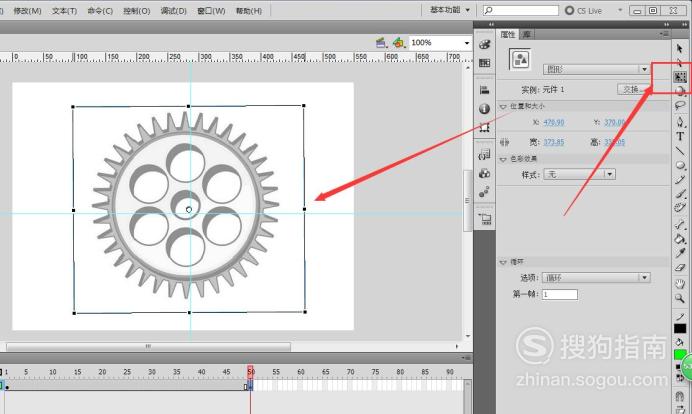Switch to the 属性 tab

click(508, 34)
